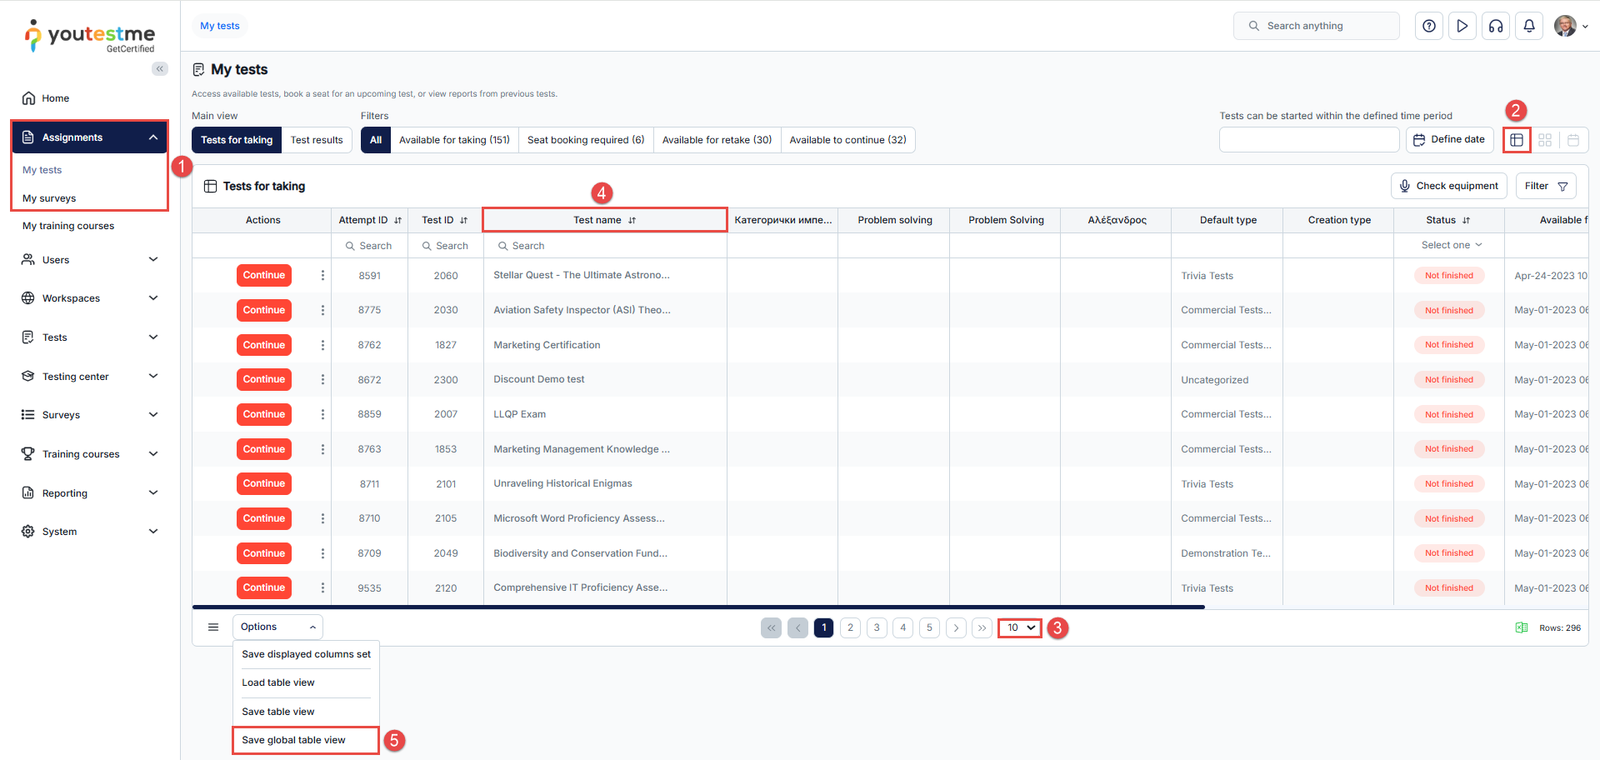
Task: Choose 'Save global table view' option
Action: [x=294, y=740]
